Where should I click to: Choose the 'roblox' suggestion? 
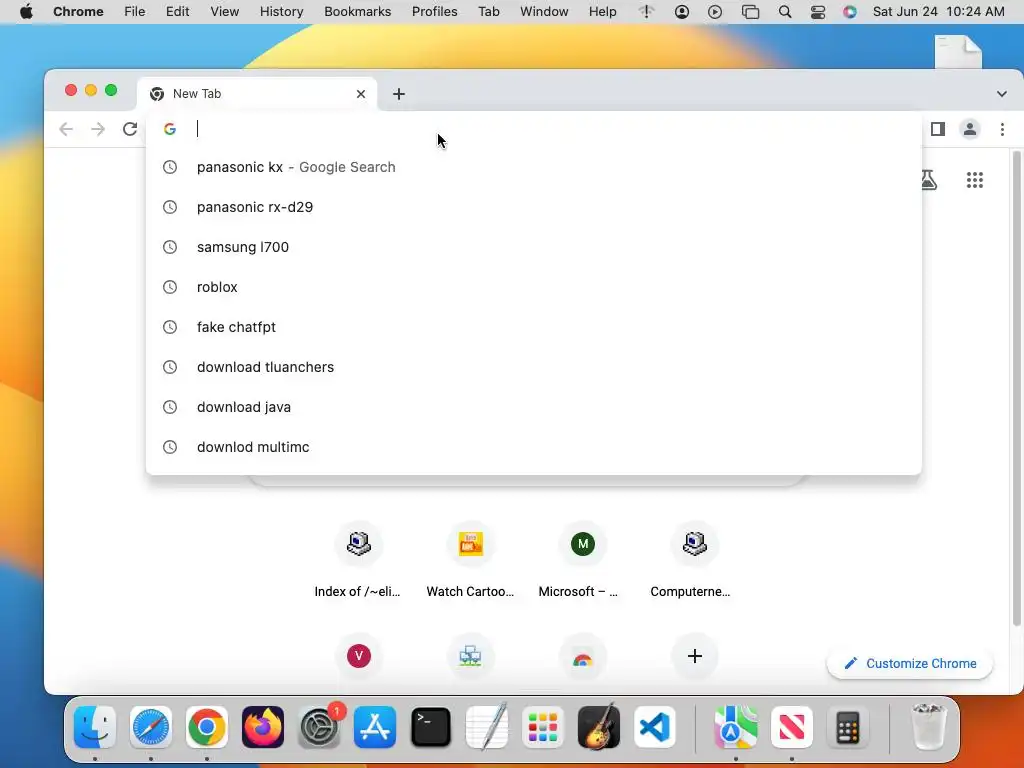(534, 287)
